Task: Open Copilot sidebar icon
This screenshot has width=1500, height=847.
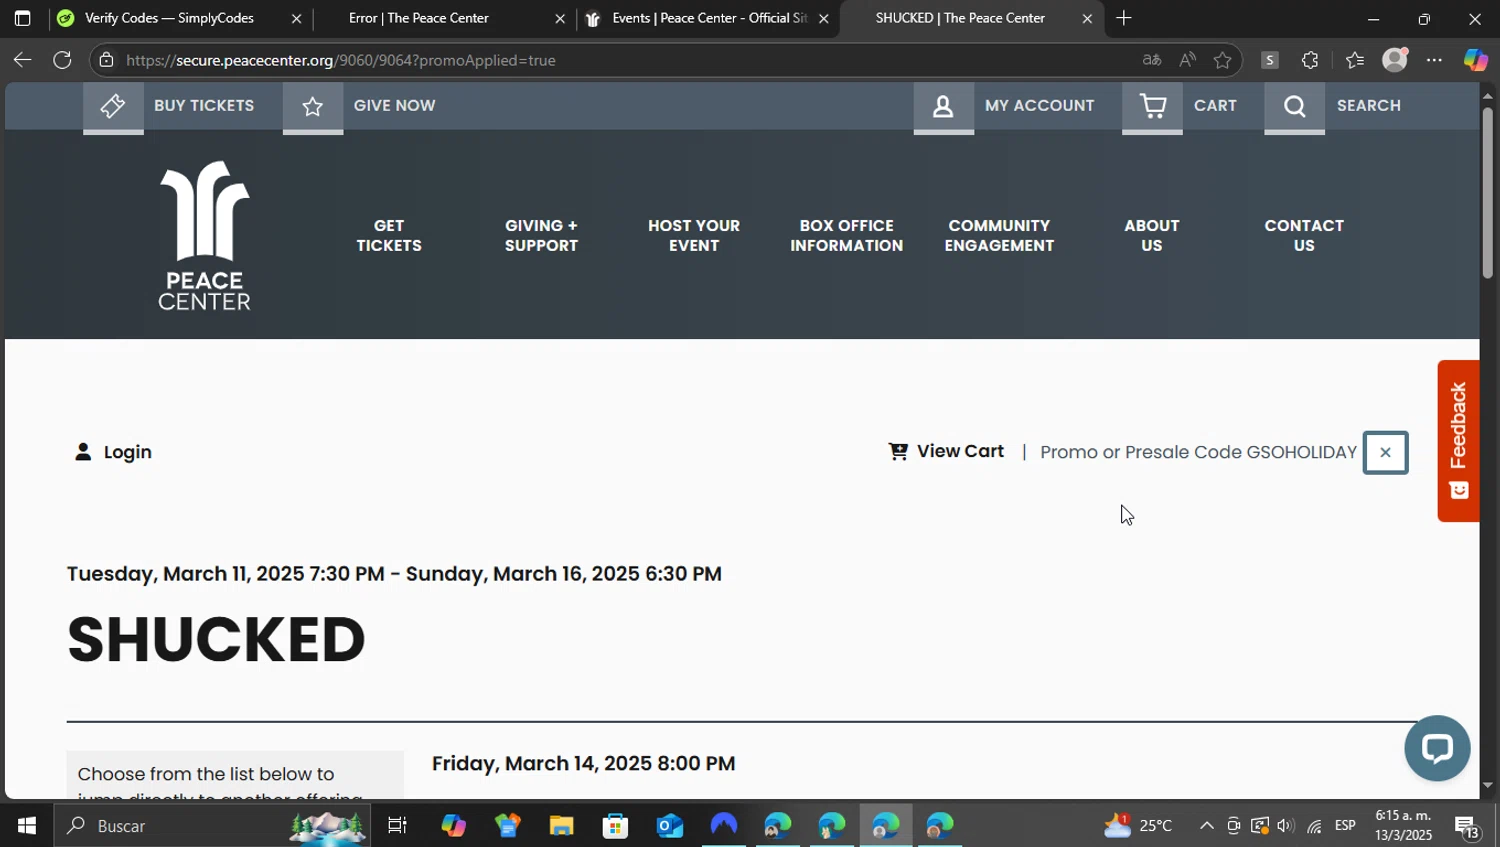Action: click(x=1476, y=60)
